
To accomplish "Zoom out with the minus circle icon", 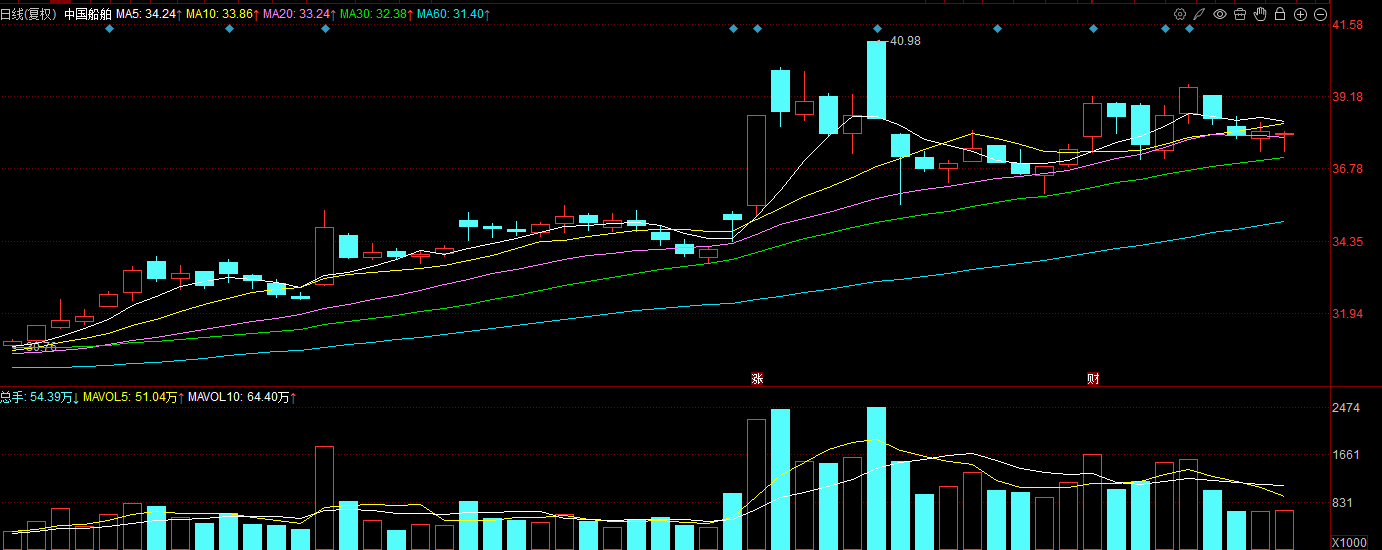I will tap(1320, 14).
